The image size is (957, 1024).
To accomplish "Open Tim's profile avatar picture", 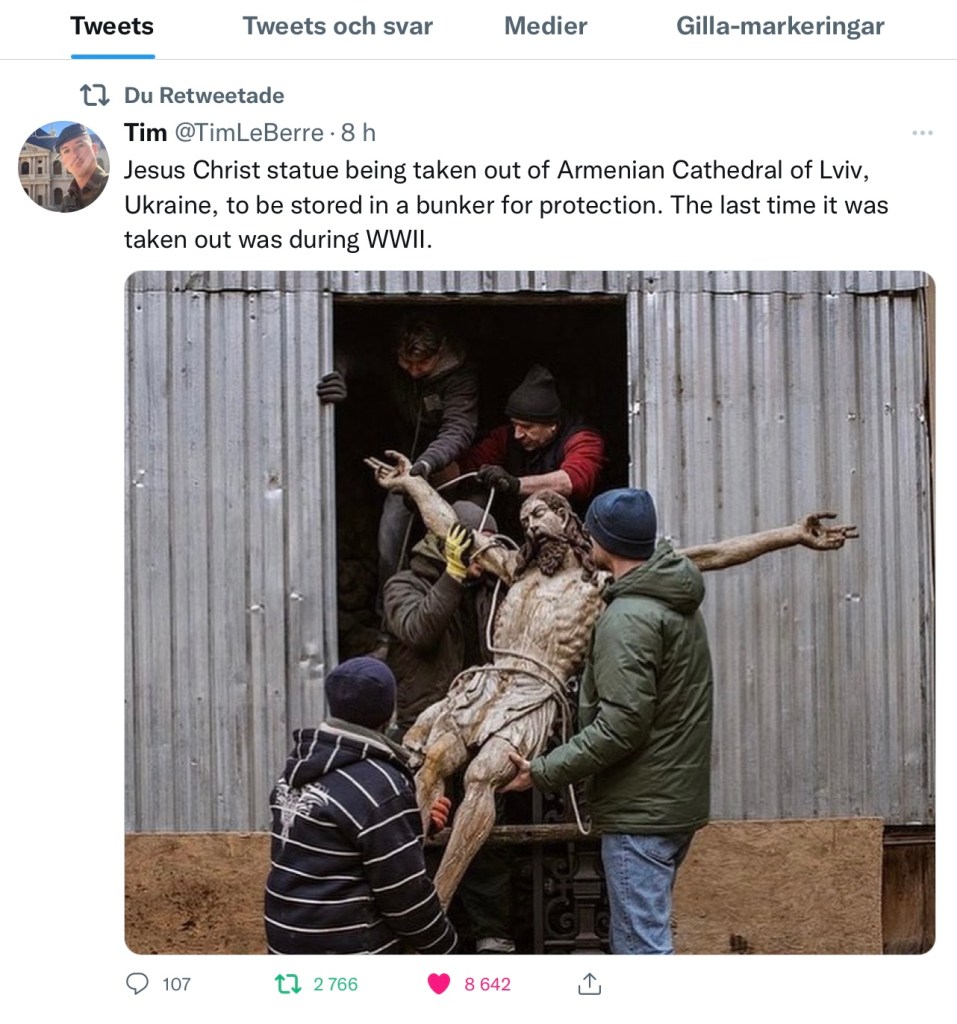I will tap(63, 166).
